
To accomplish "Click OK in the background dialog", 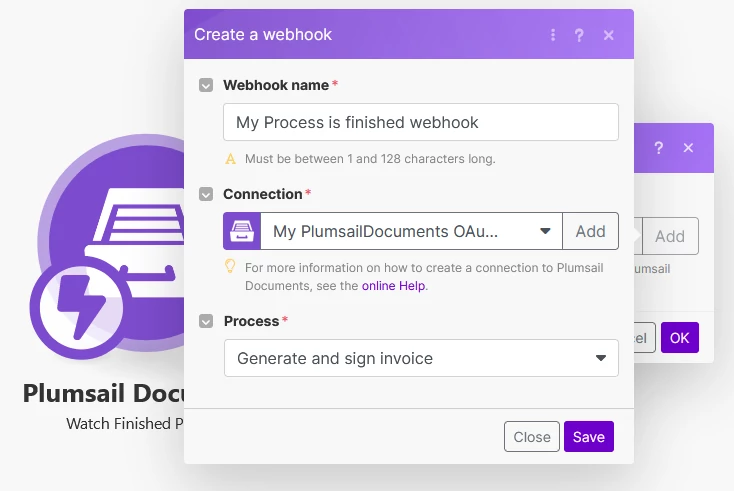I will coord(680,337).
